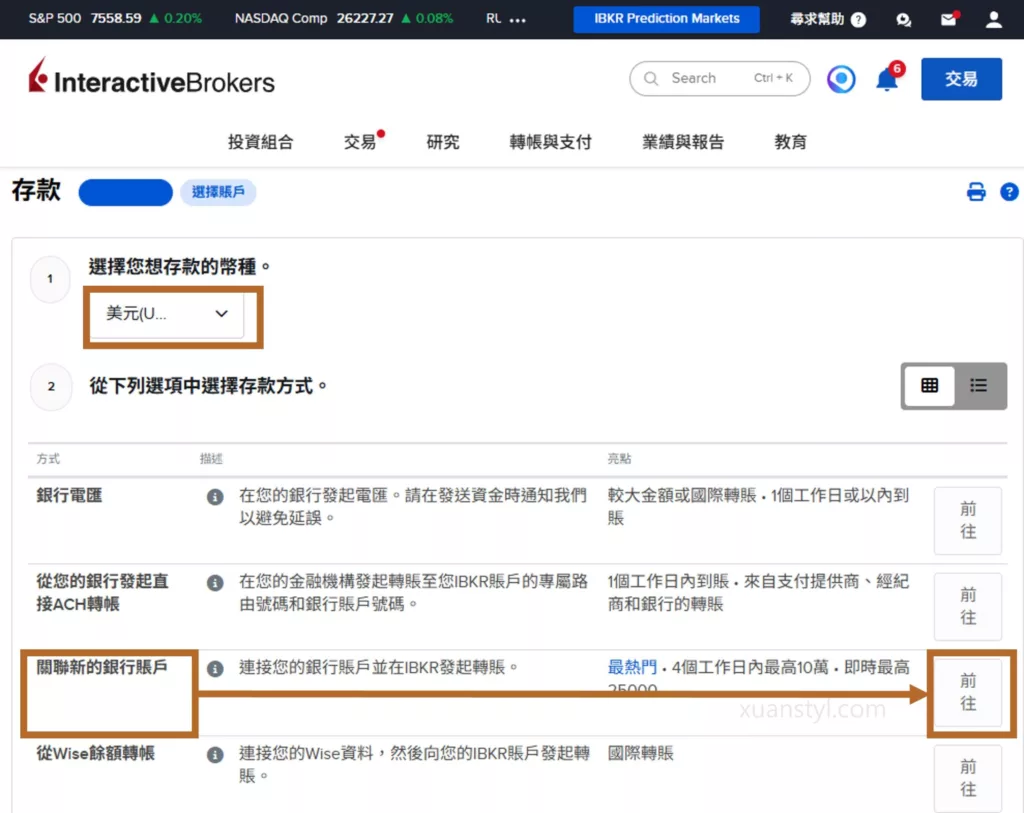Click the 亮點 column header
Image resolution: width=1024 pixels, height=813 pixels.
(619, 459)
